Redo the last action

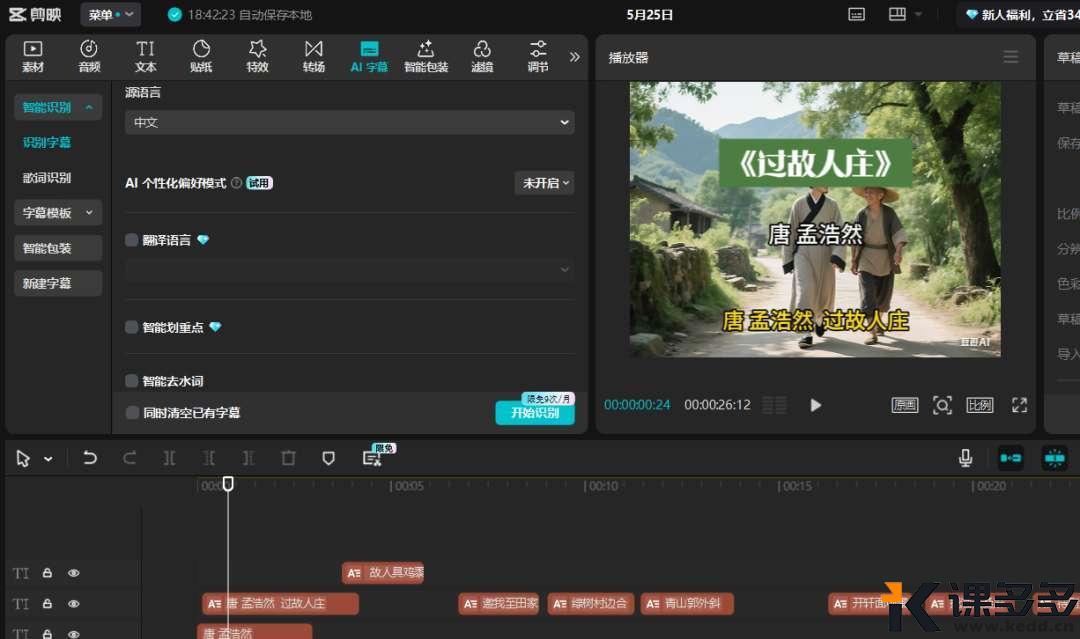(129, 458)
